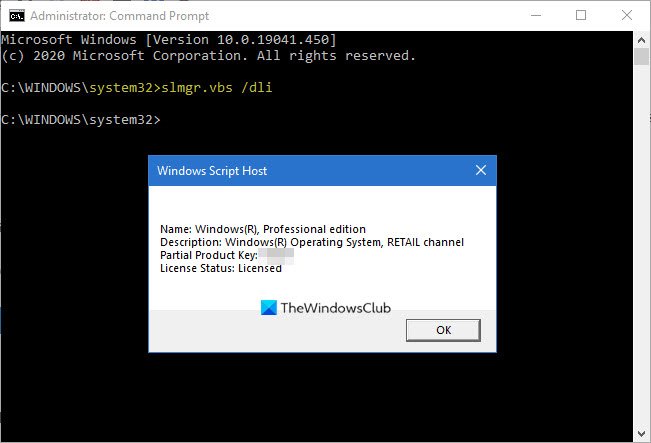Click the 'RETAIL channel' description line
The image size is (651, 443).
pos(312,242)
